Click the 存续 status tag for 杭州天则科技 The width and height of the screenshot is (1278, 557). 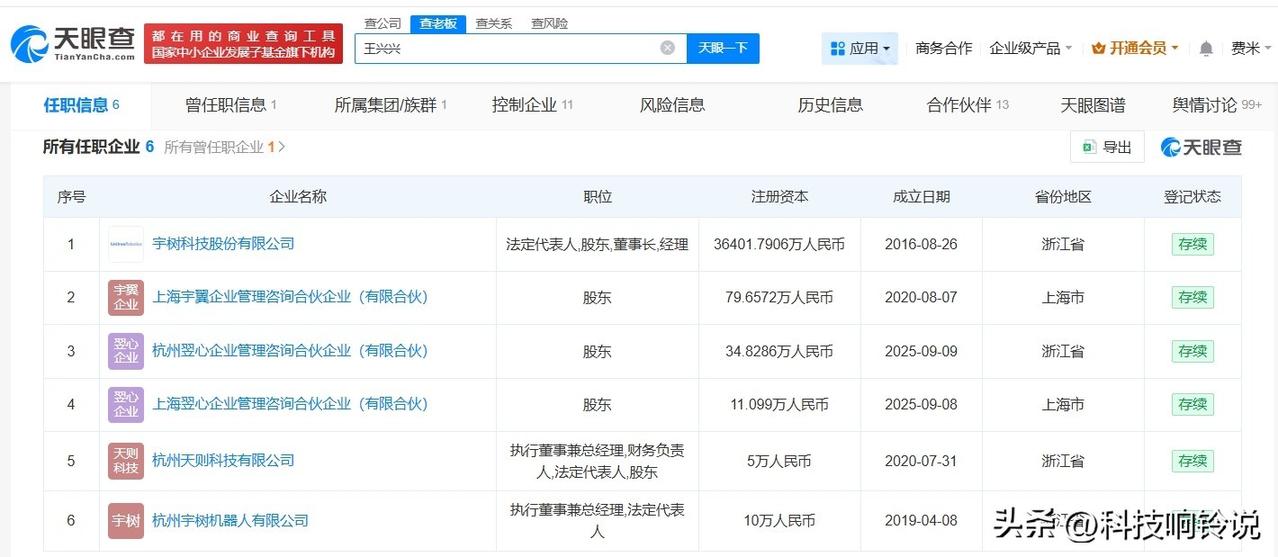[x=1193, y=461]
